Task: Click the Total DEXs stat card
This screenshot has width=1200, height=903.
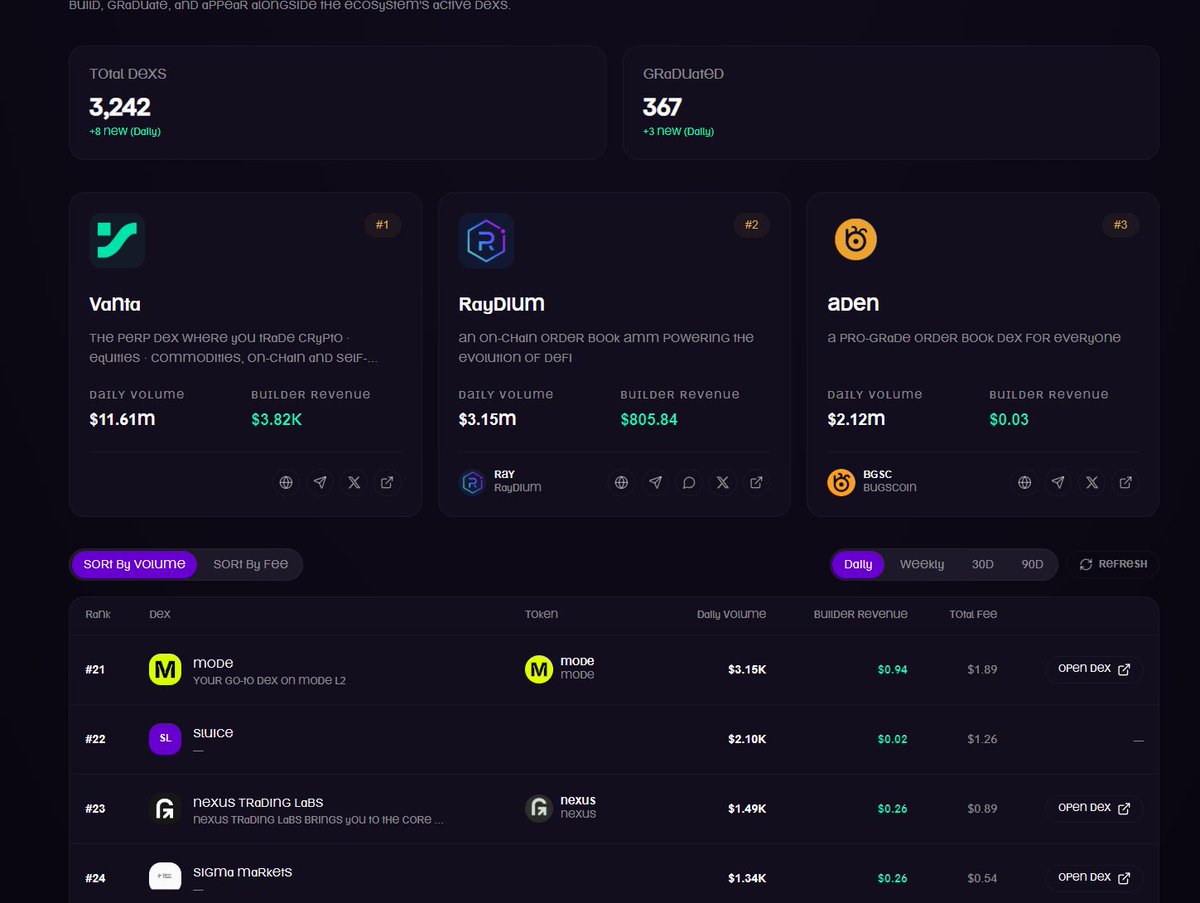Action: 337,102
